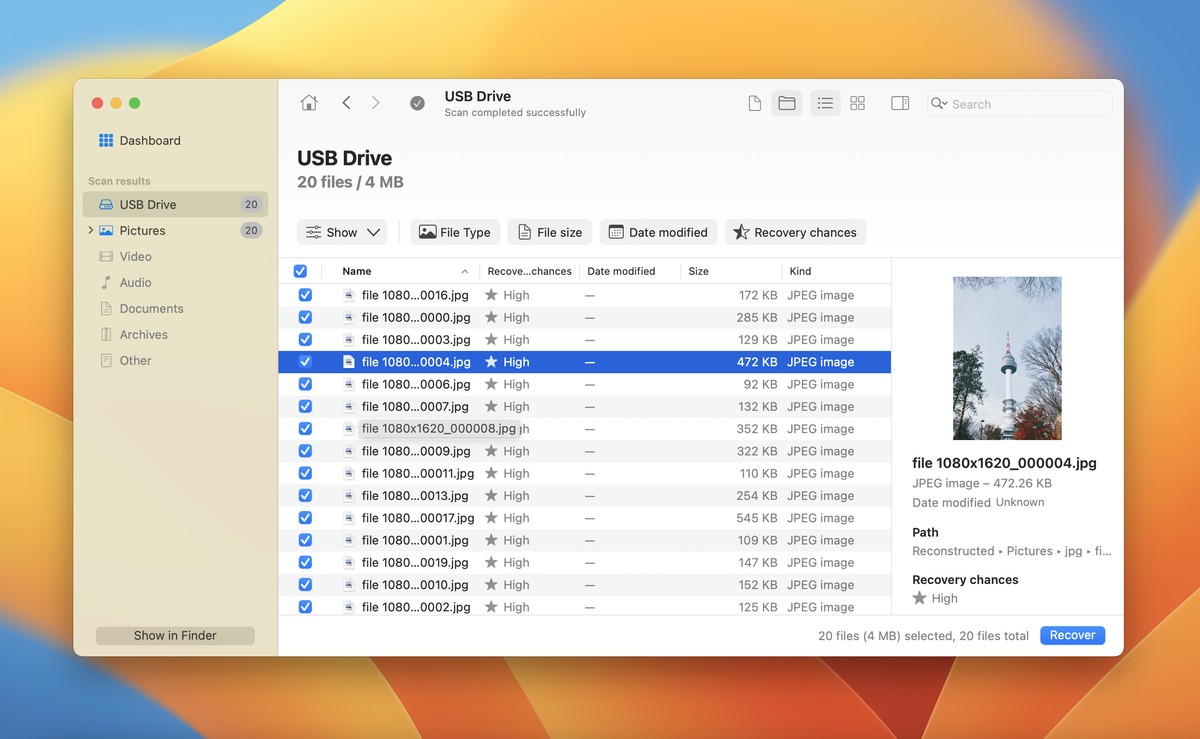
Task: Toggle the preview side panel icon
Action: [900, 103]
